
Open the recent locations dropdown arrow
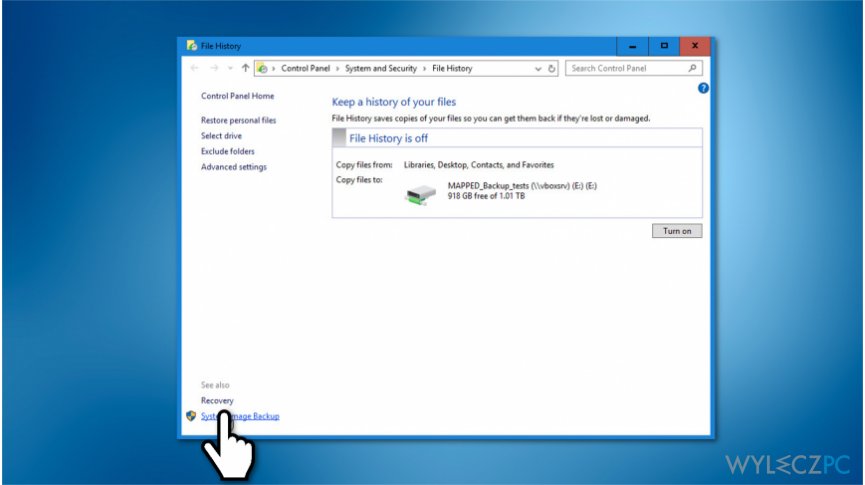(230, 68)
